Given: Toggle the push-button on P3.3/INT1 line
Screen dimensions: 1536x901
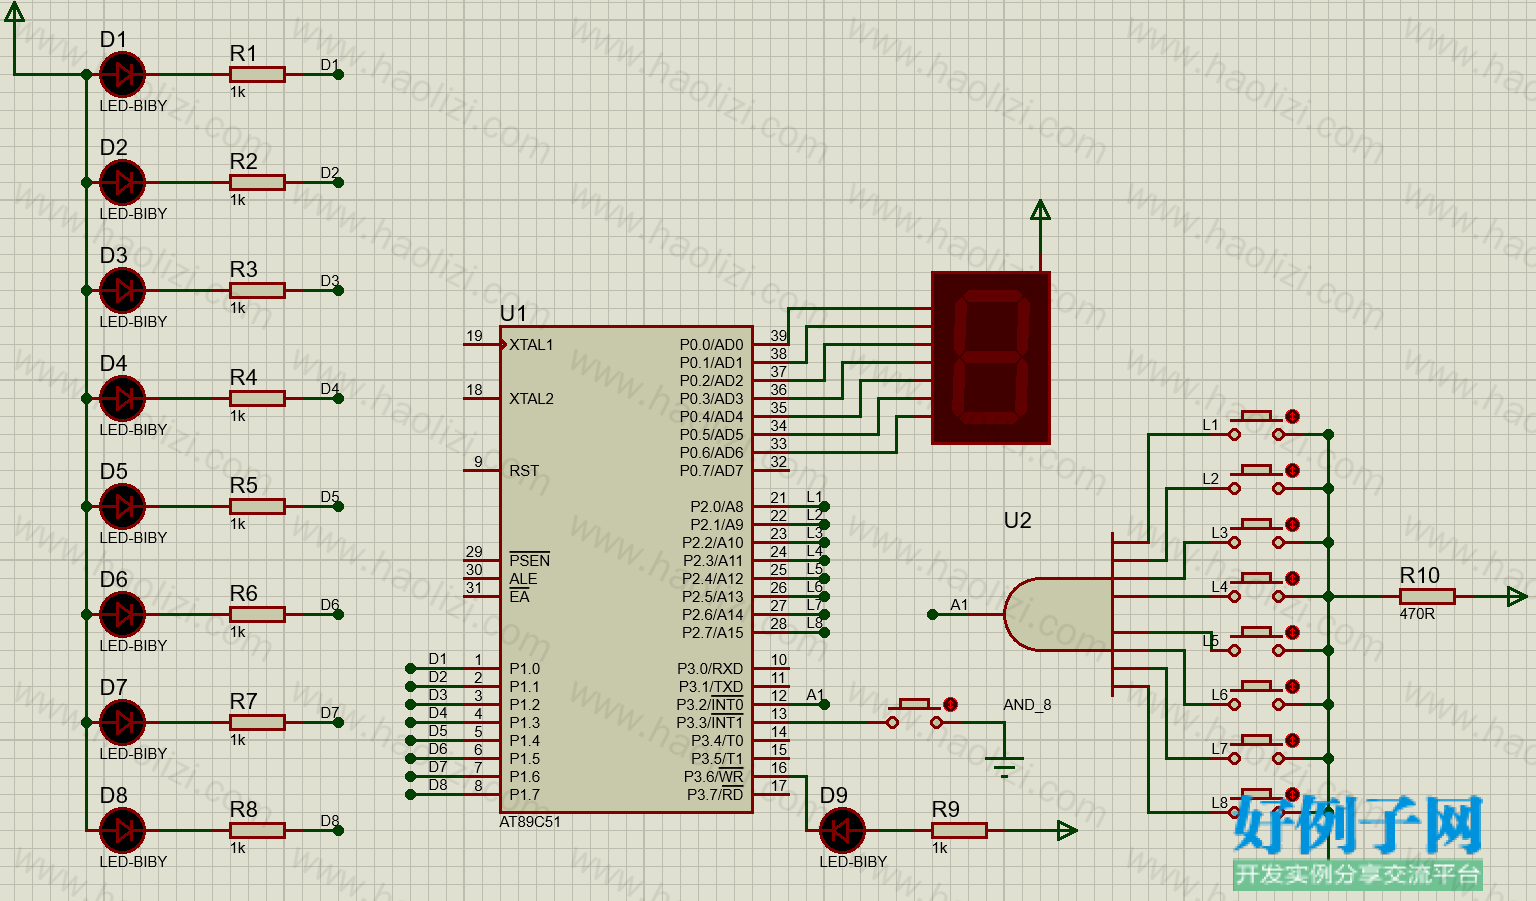Looking at the screenshot, I should click(x=915, y=713).
